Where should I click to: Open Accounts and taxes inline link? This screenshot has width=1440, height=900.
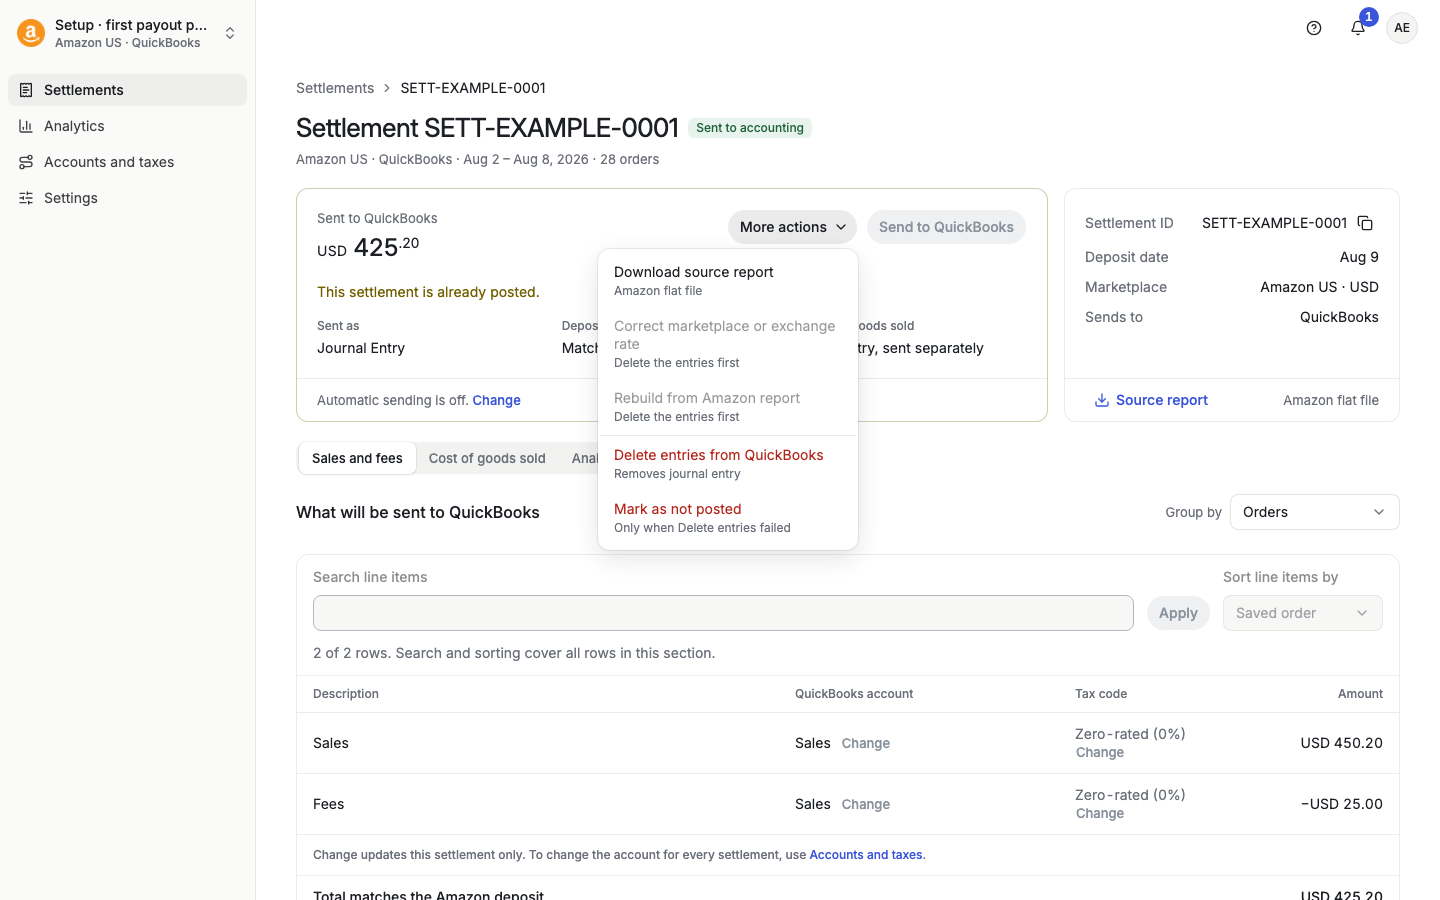[x=866, y=855]
